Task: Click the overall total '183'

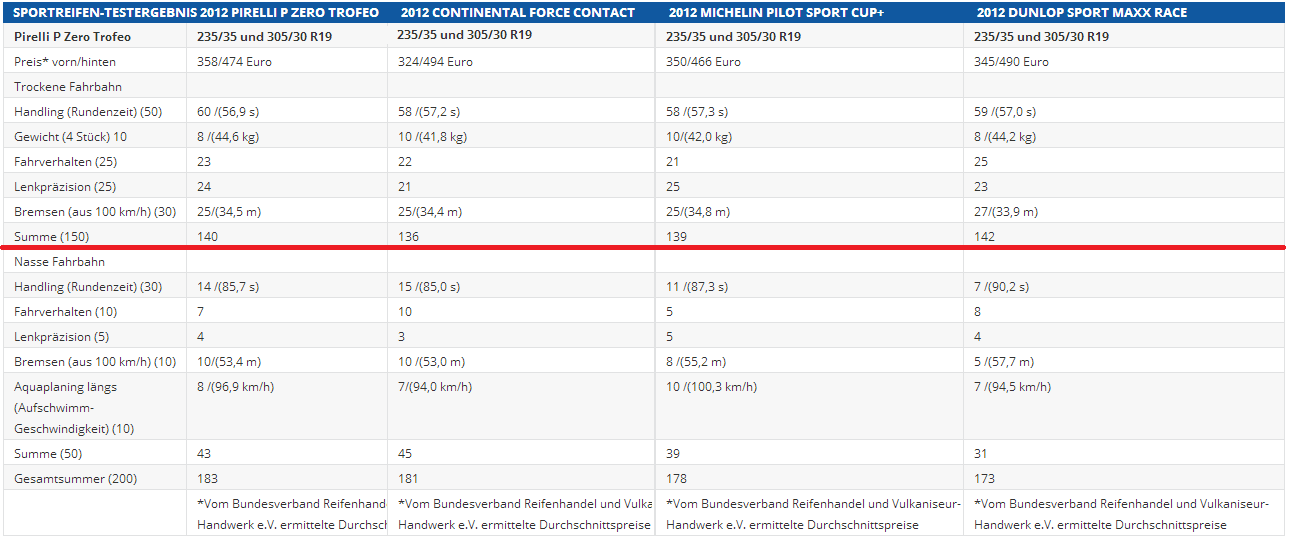Action: tap(208, 479)
